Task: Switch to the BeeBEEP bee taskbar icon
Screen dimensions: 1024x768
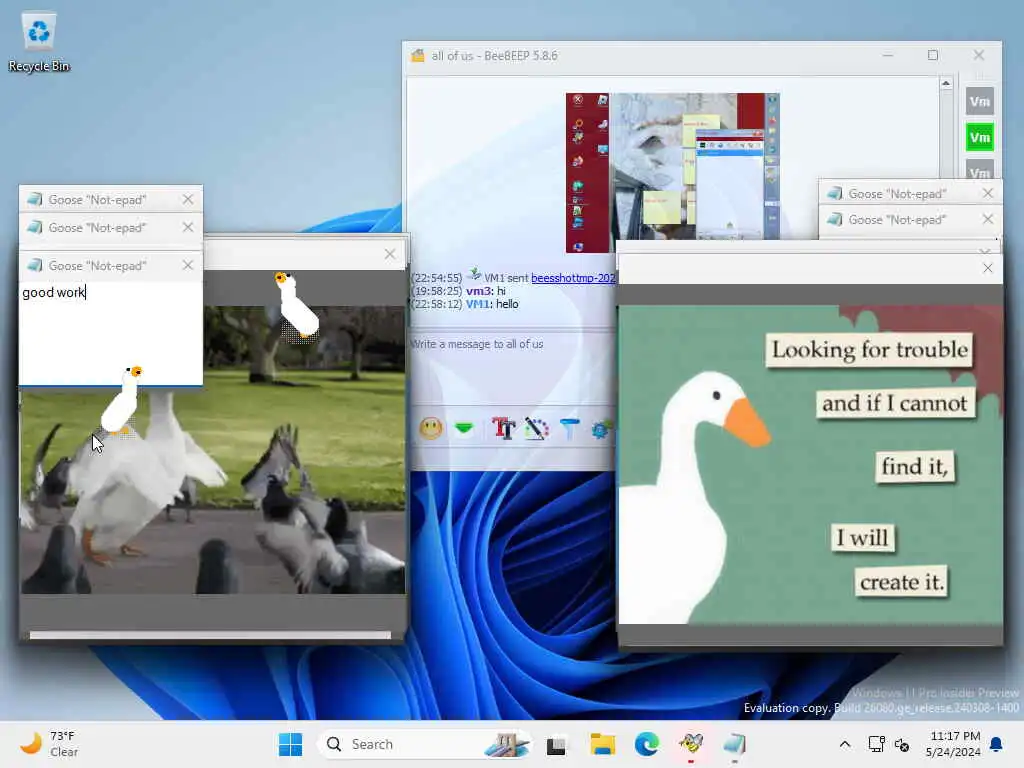Action: (691, 744)
